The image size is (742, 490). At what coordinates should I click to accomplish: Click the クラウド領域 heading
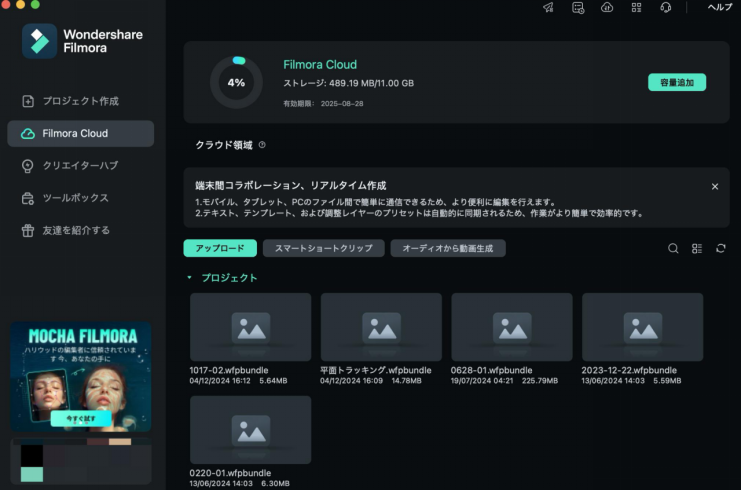pos(224,145)
